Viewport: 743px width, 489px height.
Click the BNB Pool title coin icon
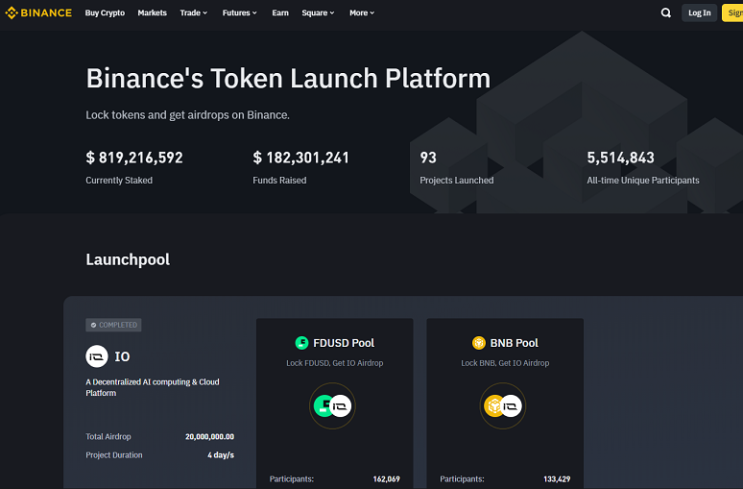[479, 343]
